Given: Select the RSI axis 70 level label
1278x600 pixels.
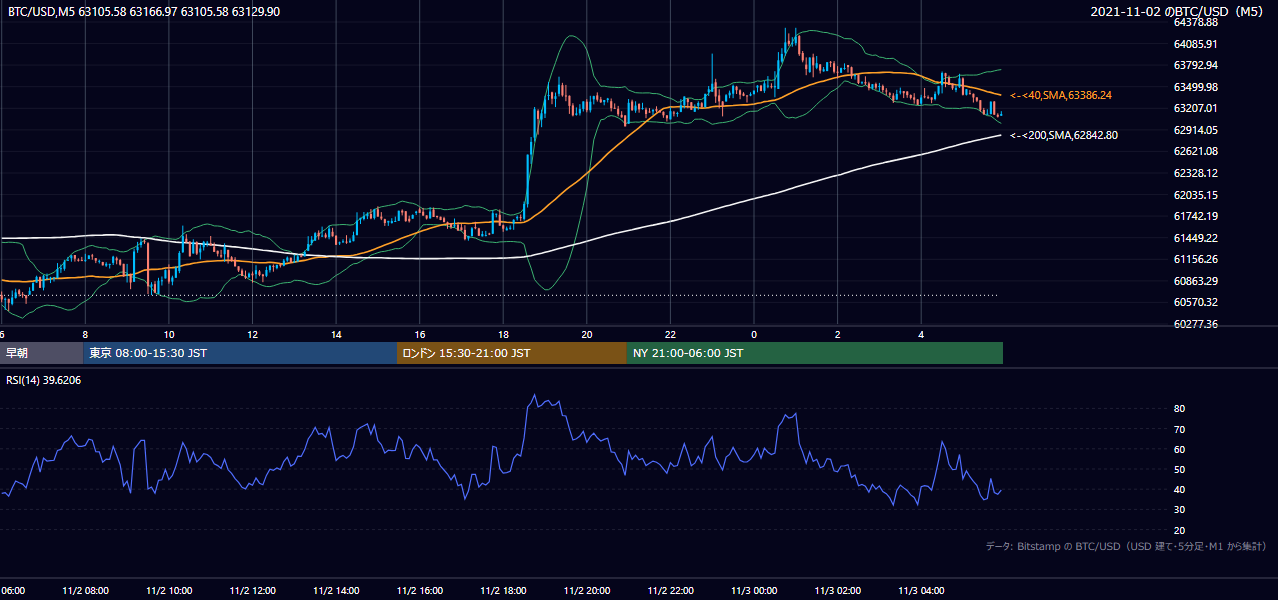Looking at the screenshot, I should (1179, 429).
